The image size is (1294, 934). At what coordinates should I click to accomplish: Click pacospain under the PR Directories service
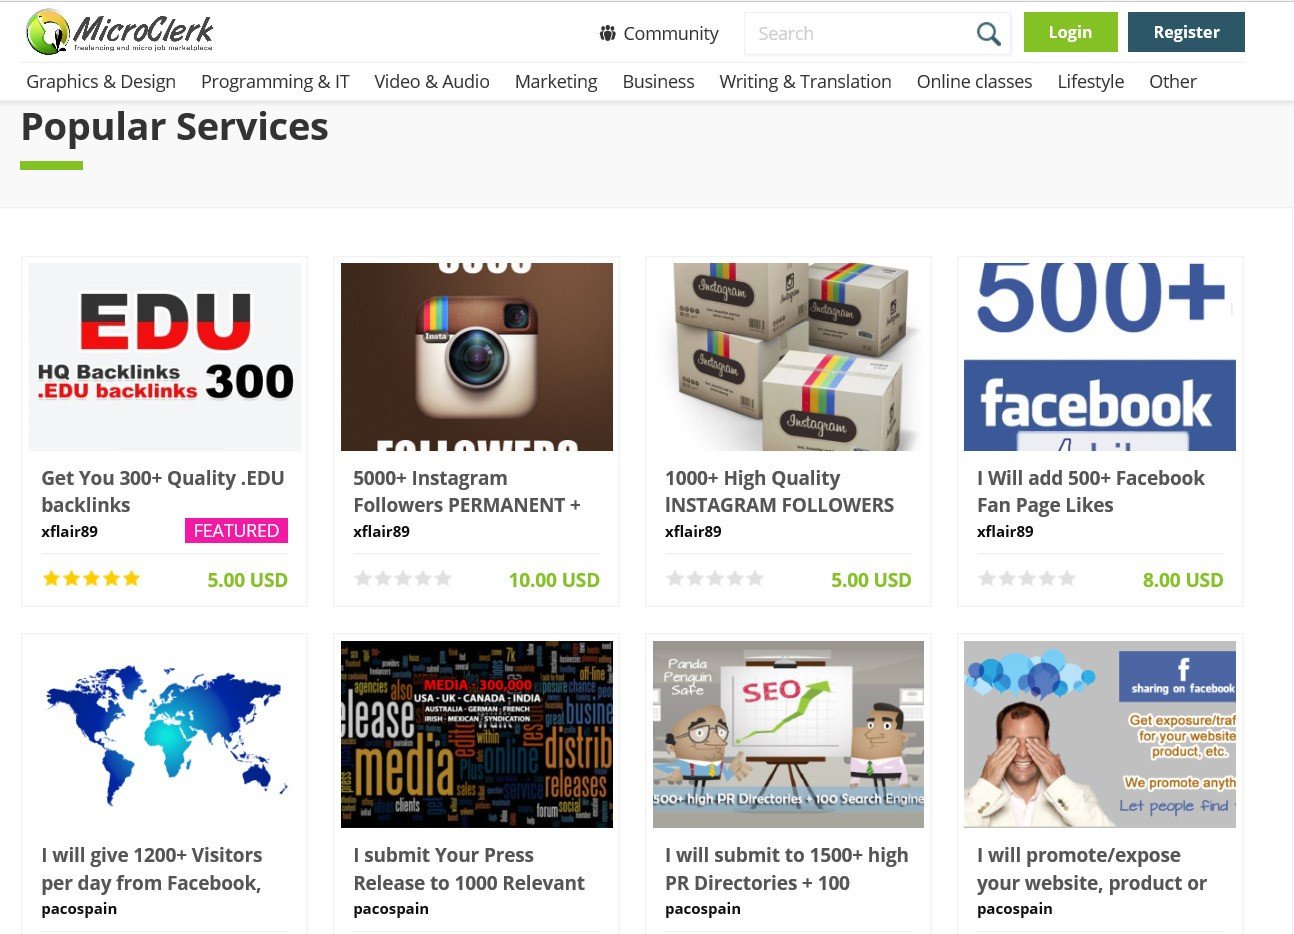click(x=703, y=908)
